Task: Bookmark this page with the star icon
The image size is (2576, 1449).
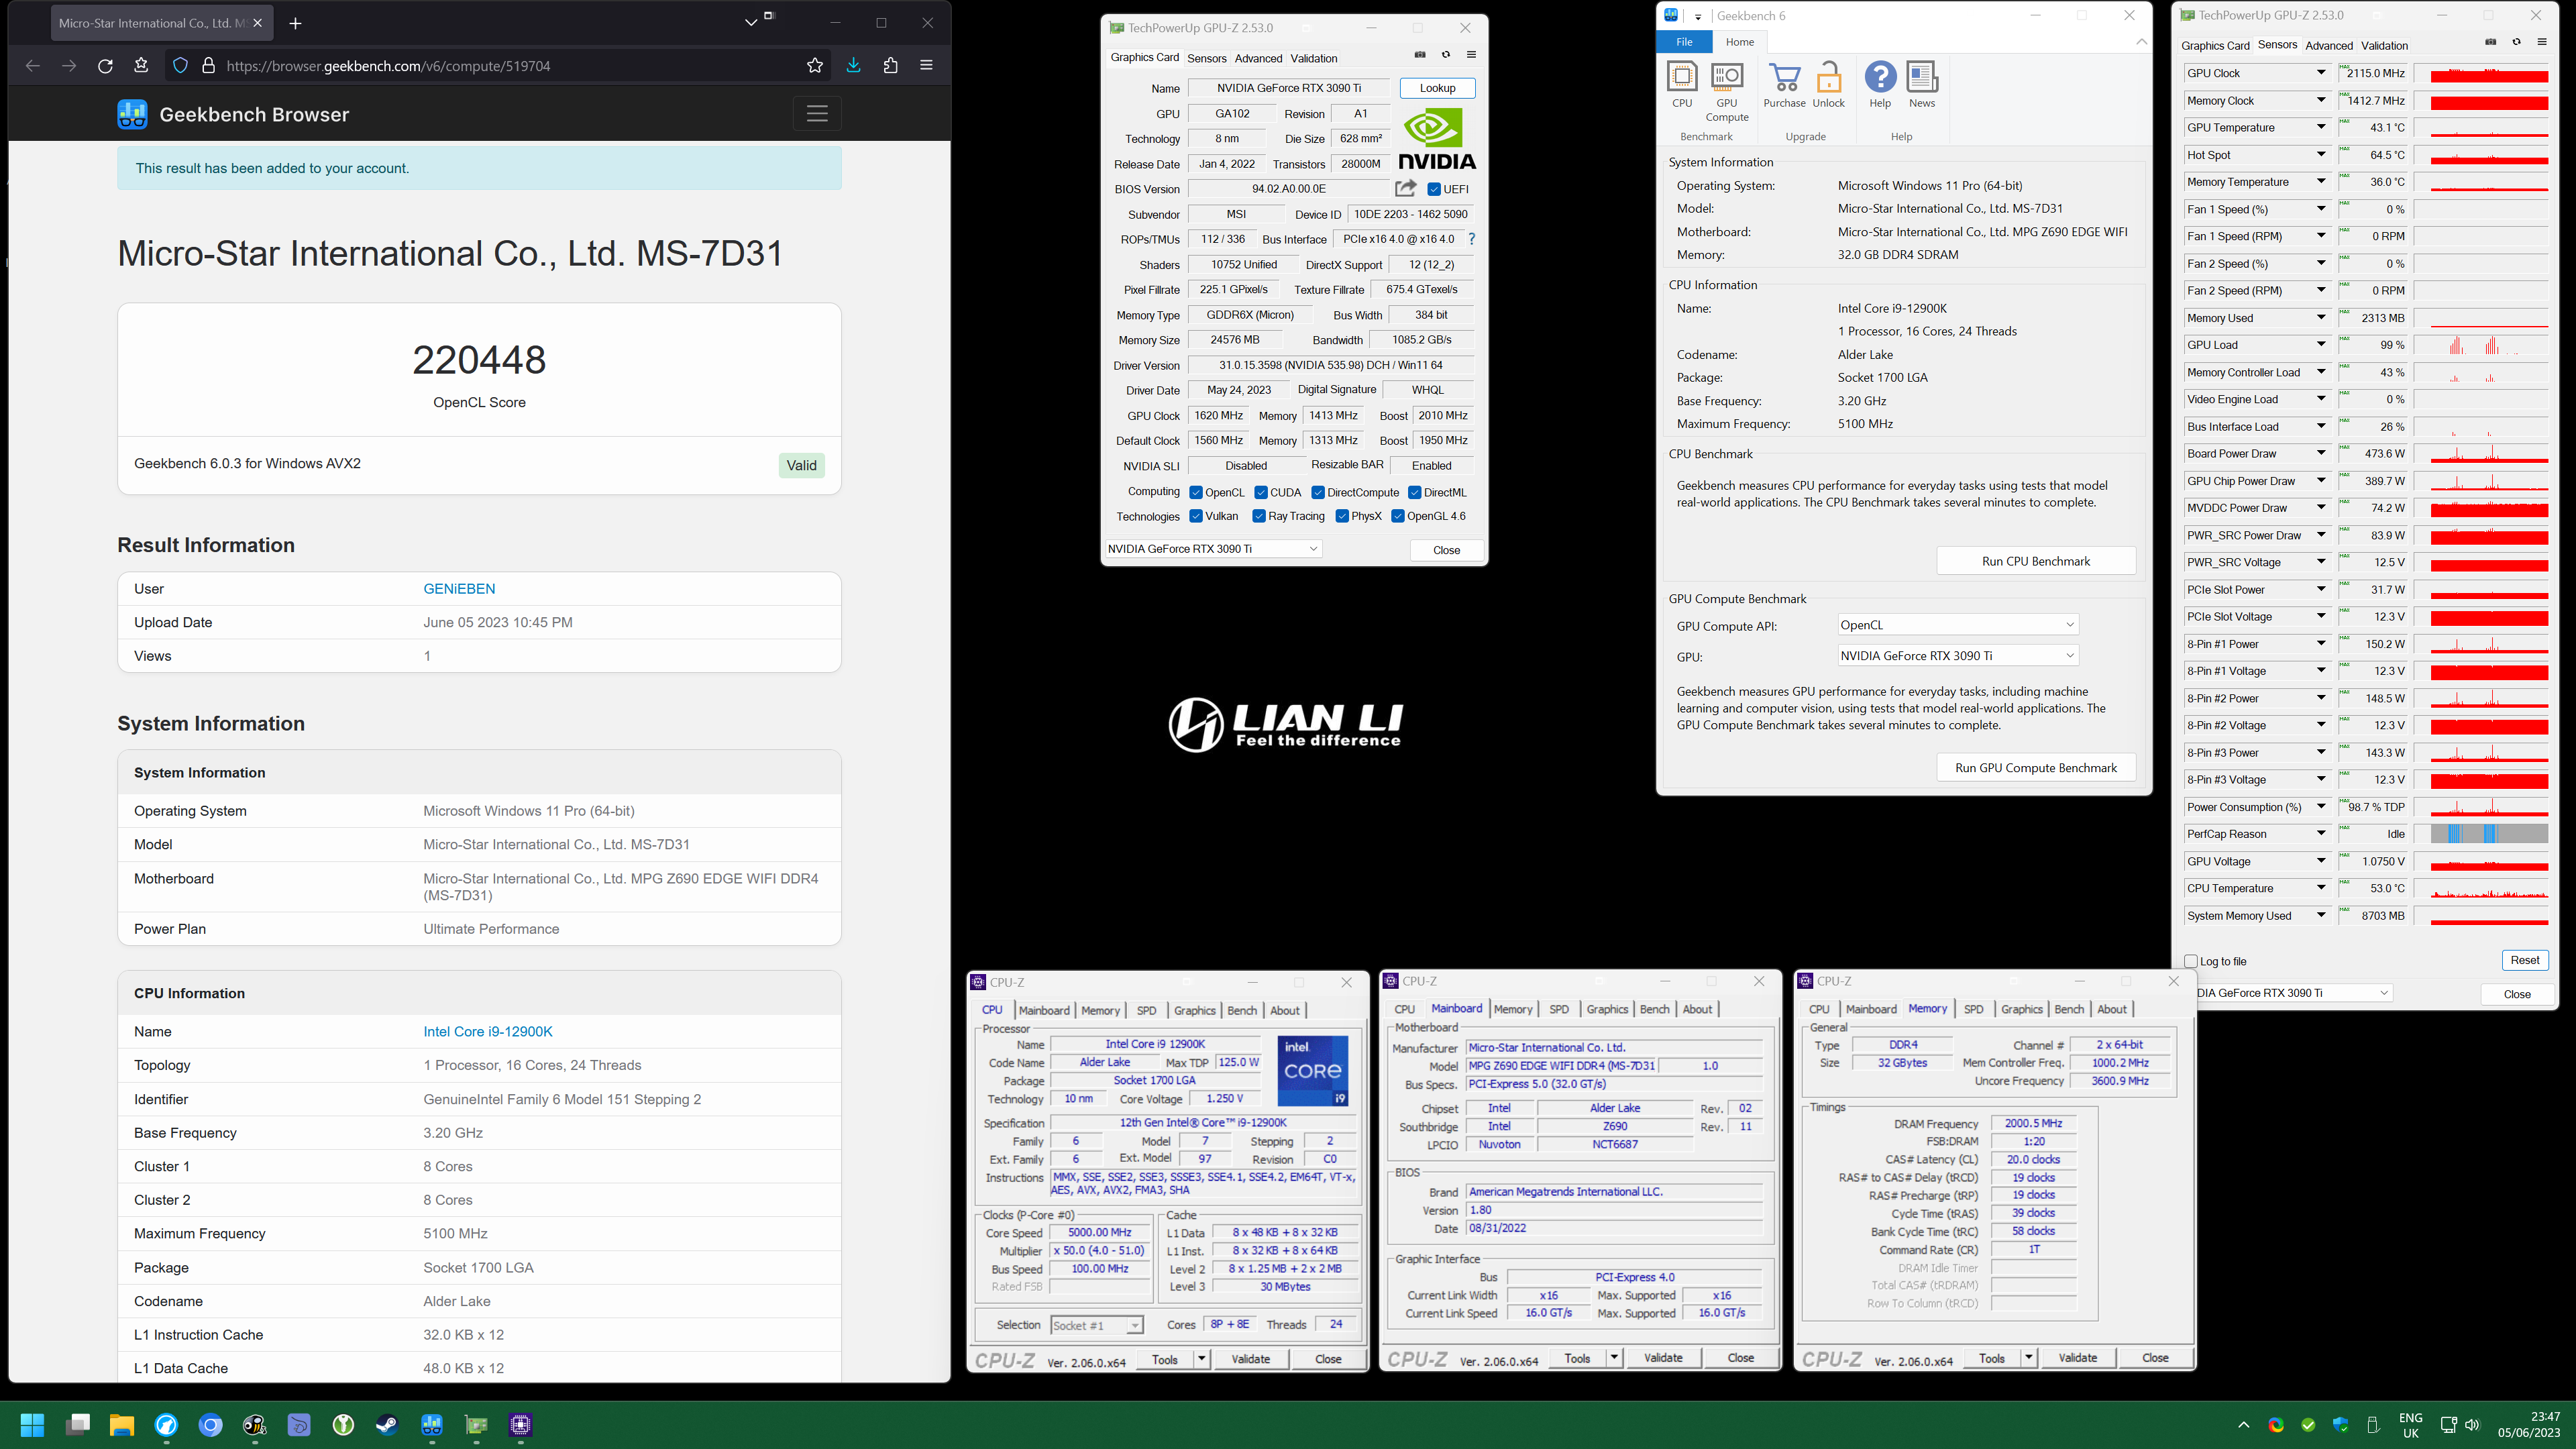Action: point(815,66)
